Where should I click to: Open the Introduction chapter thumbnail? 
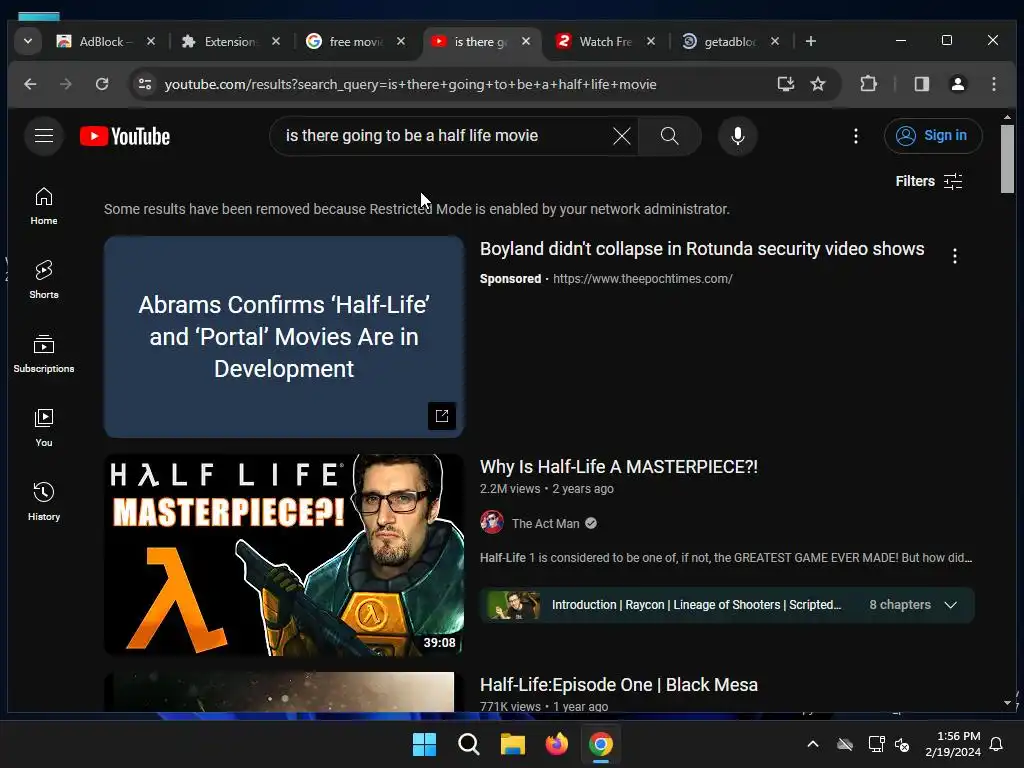coord(513,605)
